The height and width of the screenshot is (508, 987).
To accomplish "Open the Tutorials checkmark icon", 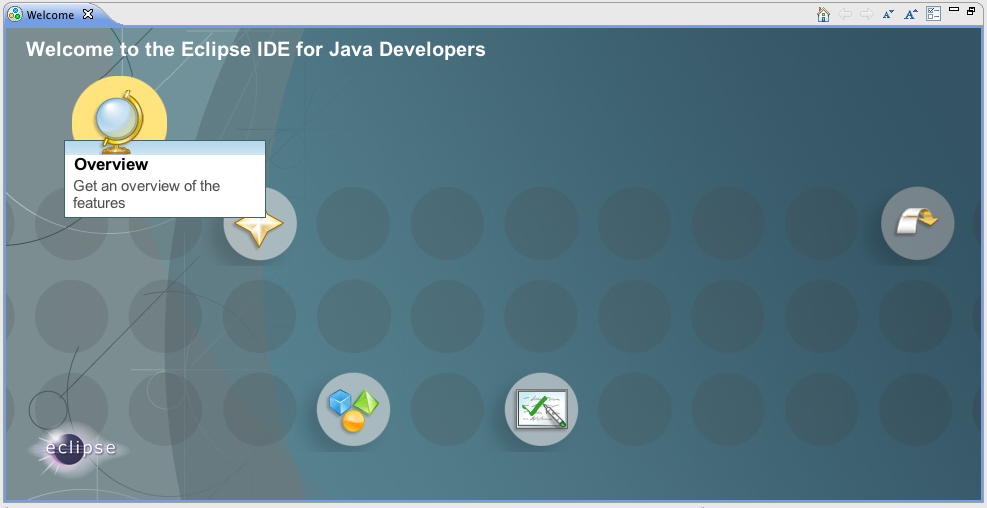I will click(x=541, y=409).
